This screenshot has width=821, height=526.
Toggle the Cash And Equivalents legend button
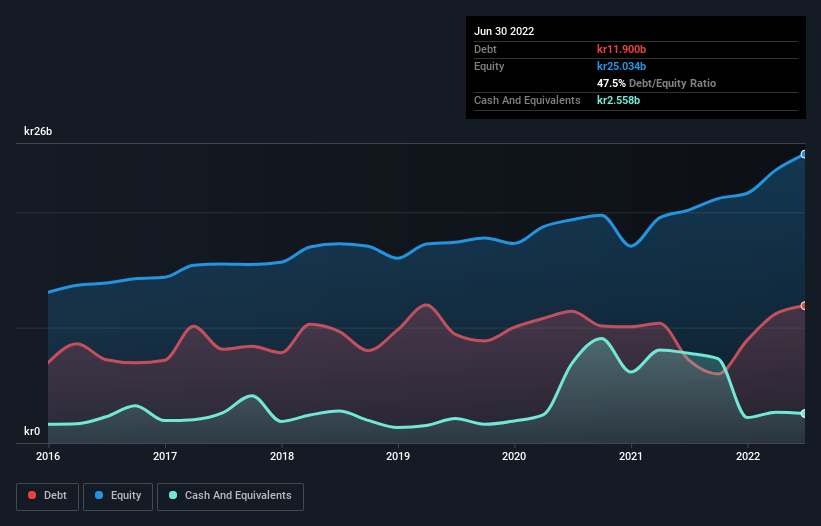click(x=230, y=496)
